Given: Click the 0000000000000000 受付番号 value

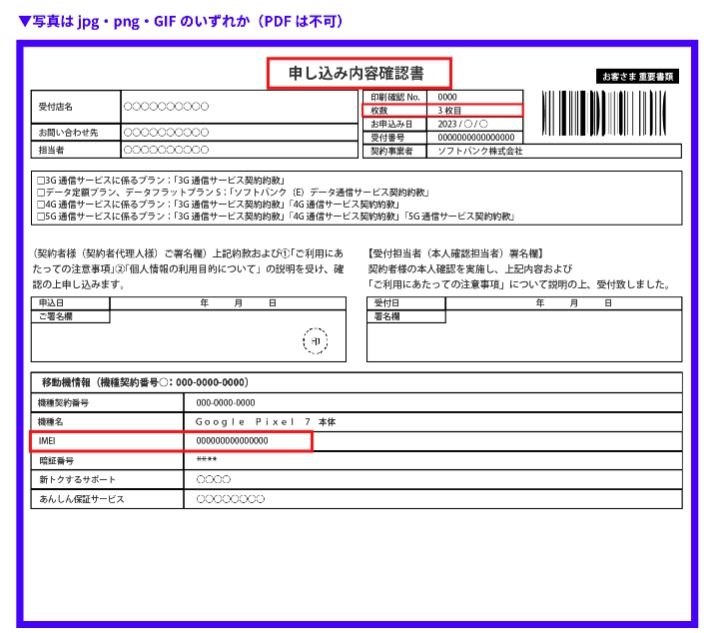Looking at the screenshot, I should coord(476,137).
